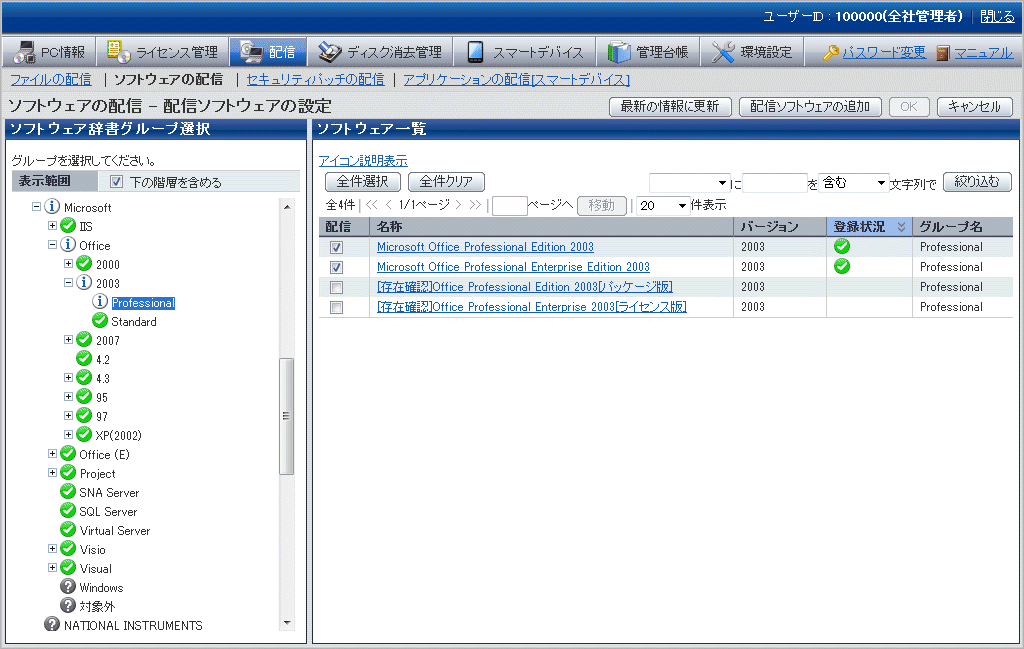The height and width of the screenshot is (649, 1024).
Task: Open the ディスク消去管理 tab
Action: point(381,52)
